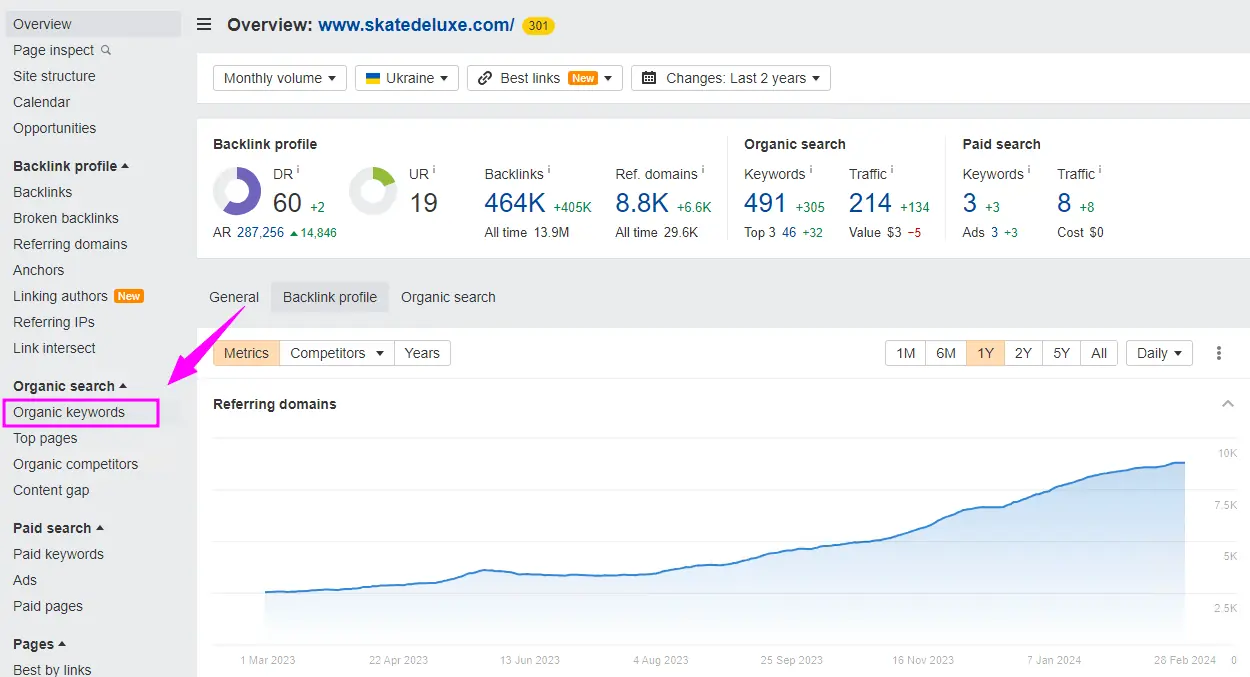Viewport: 1250px width, 677px height.
Task: Click the DR info icon
Action: click(297, 169)
